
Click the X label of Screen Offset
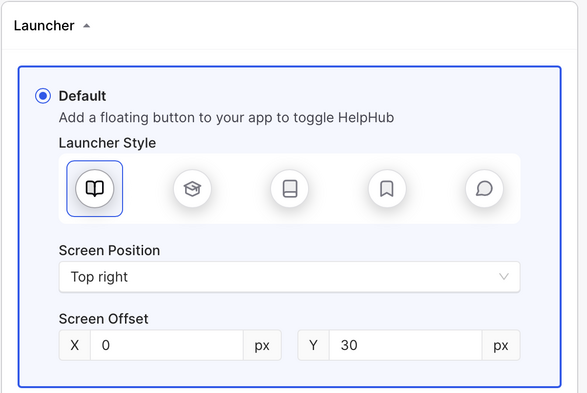[x=75, y=345]
